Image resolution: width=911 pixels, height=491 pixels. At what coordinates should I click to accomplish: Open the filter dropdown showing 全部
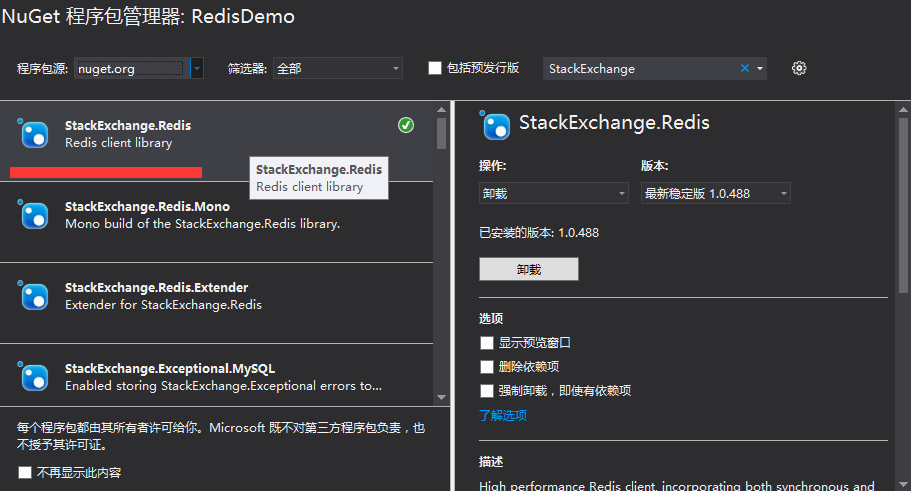[x=338, y=69]
